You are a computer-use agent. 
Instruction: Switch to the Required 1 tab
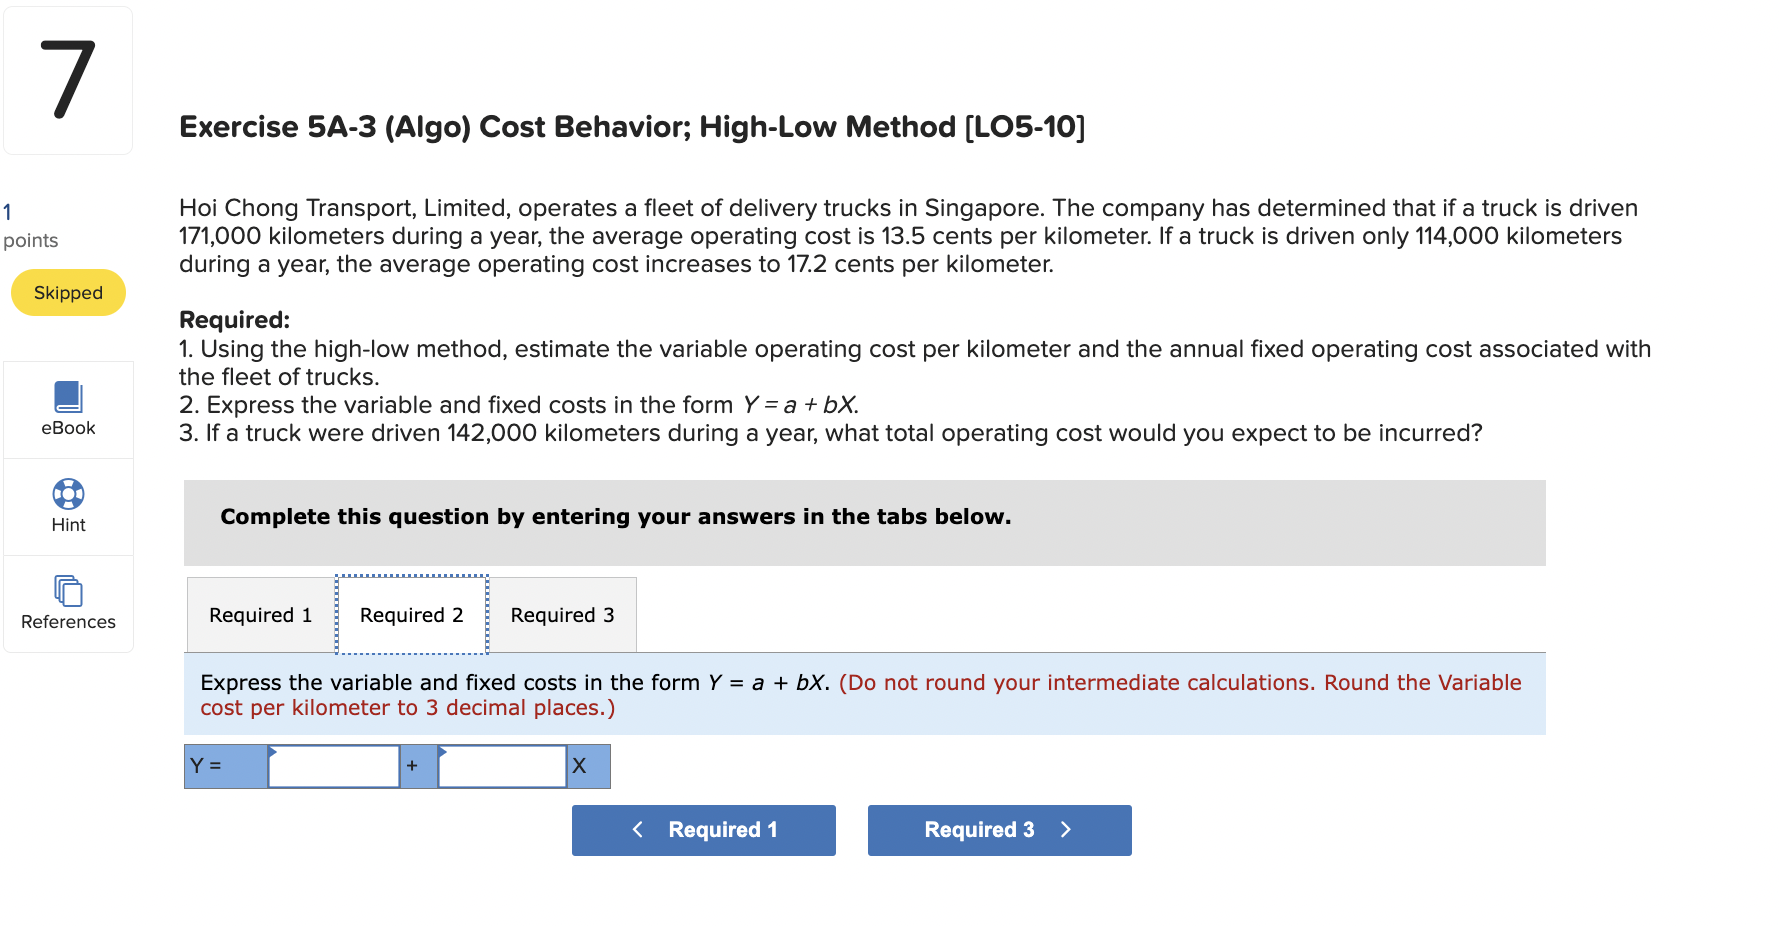click(x=259, y=615)
